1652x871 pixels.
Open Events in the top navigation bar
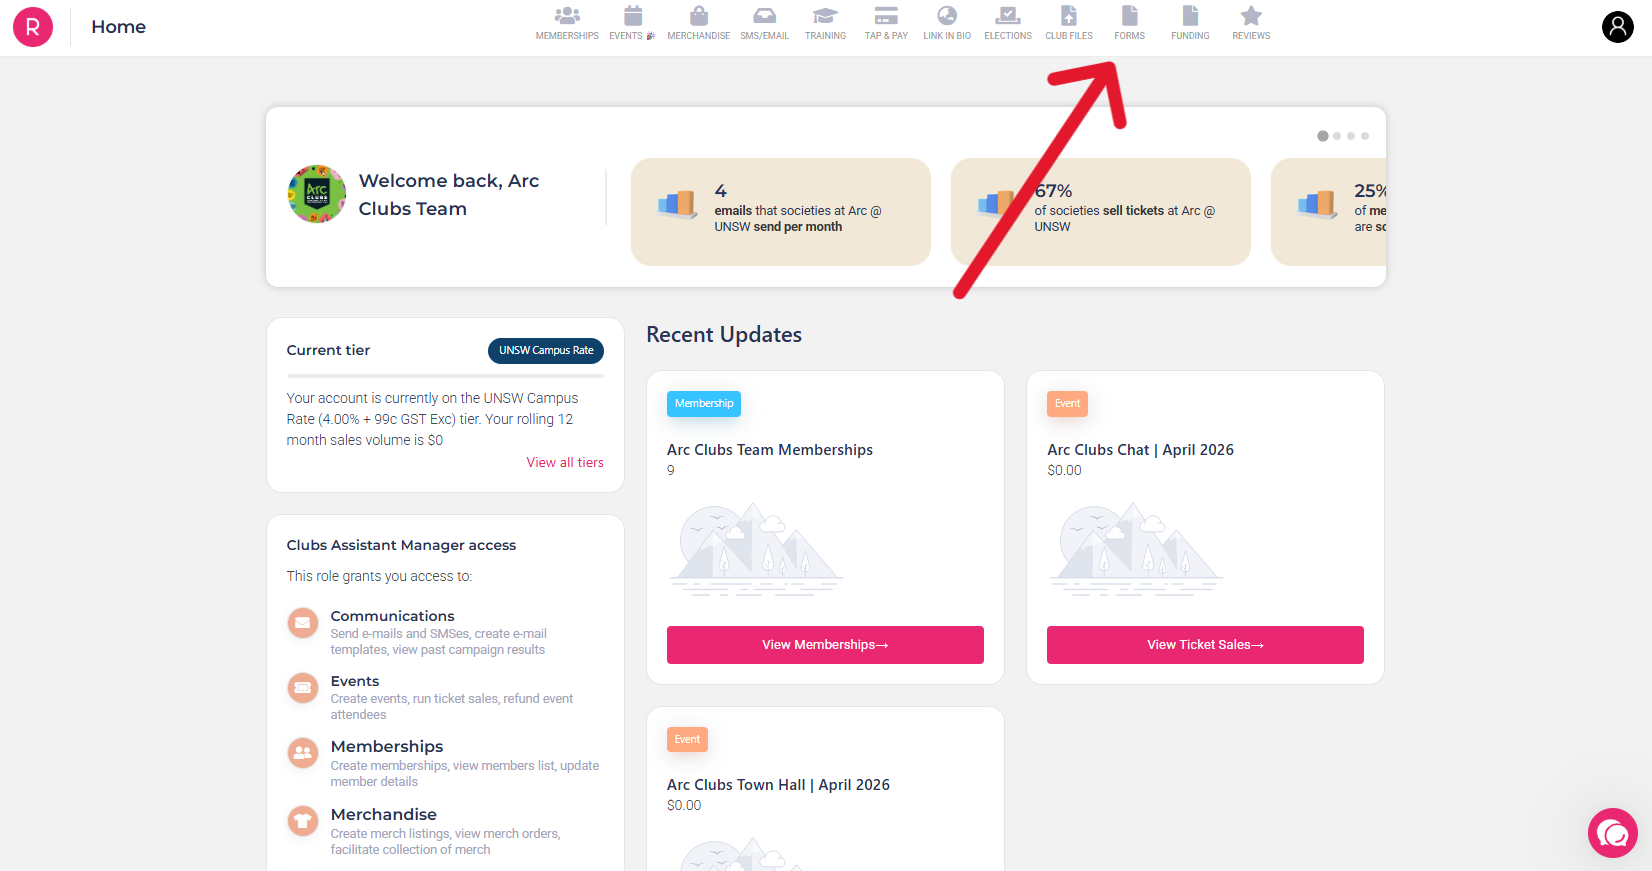[632, 23]
